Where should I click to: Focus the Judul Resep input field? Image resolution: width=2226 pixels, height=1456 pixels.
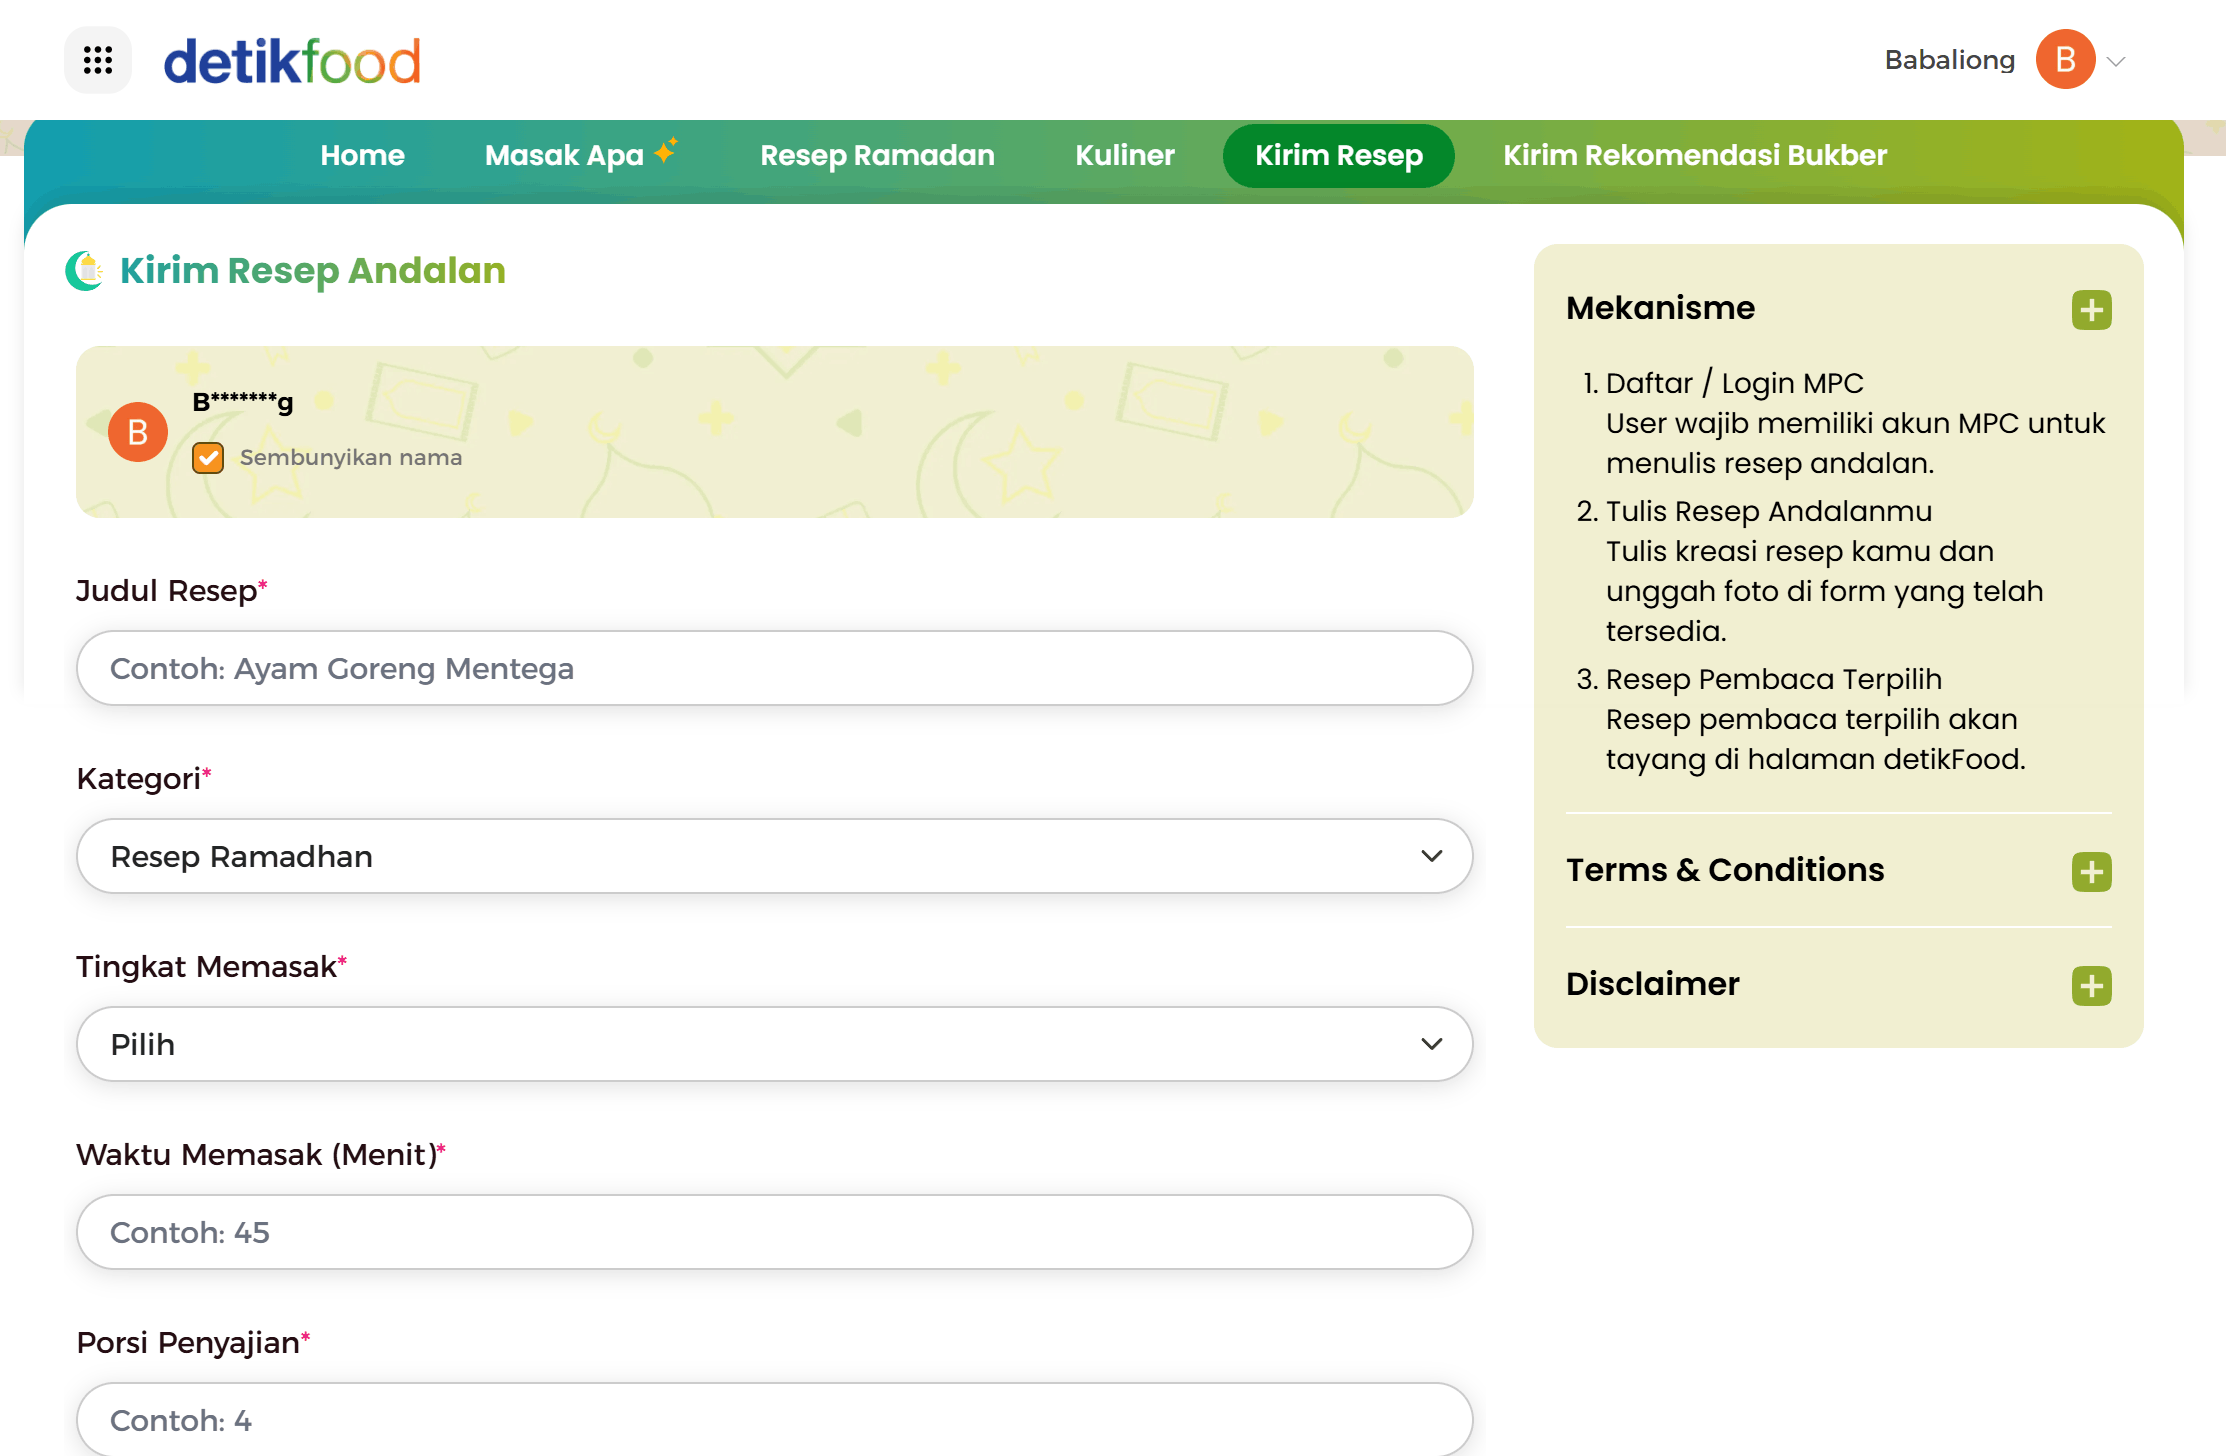774,668
